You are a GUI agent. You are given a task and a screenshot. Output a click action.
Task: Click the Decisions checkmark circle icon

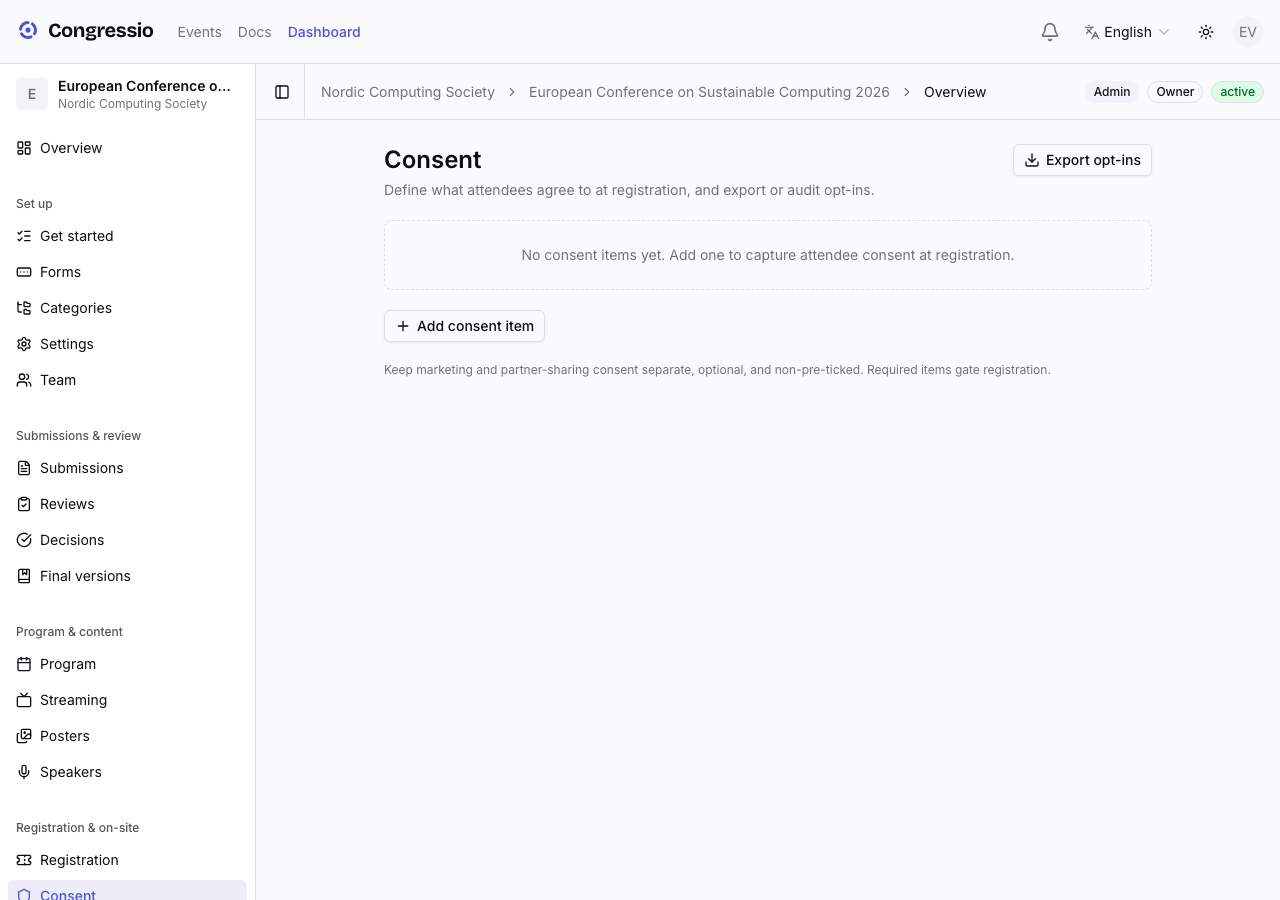click(x=24, y=540)
